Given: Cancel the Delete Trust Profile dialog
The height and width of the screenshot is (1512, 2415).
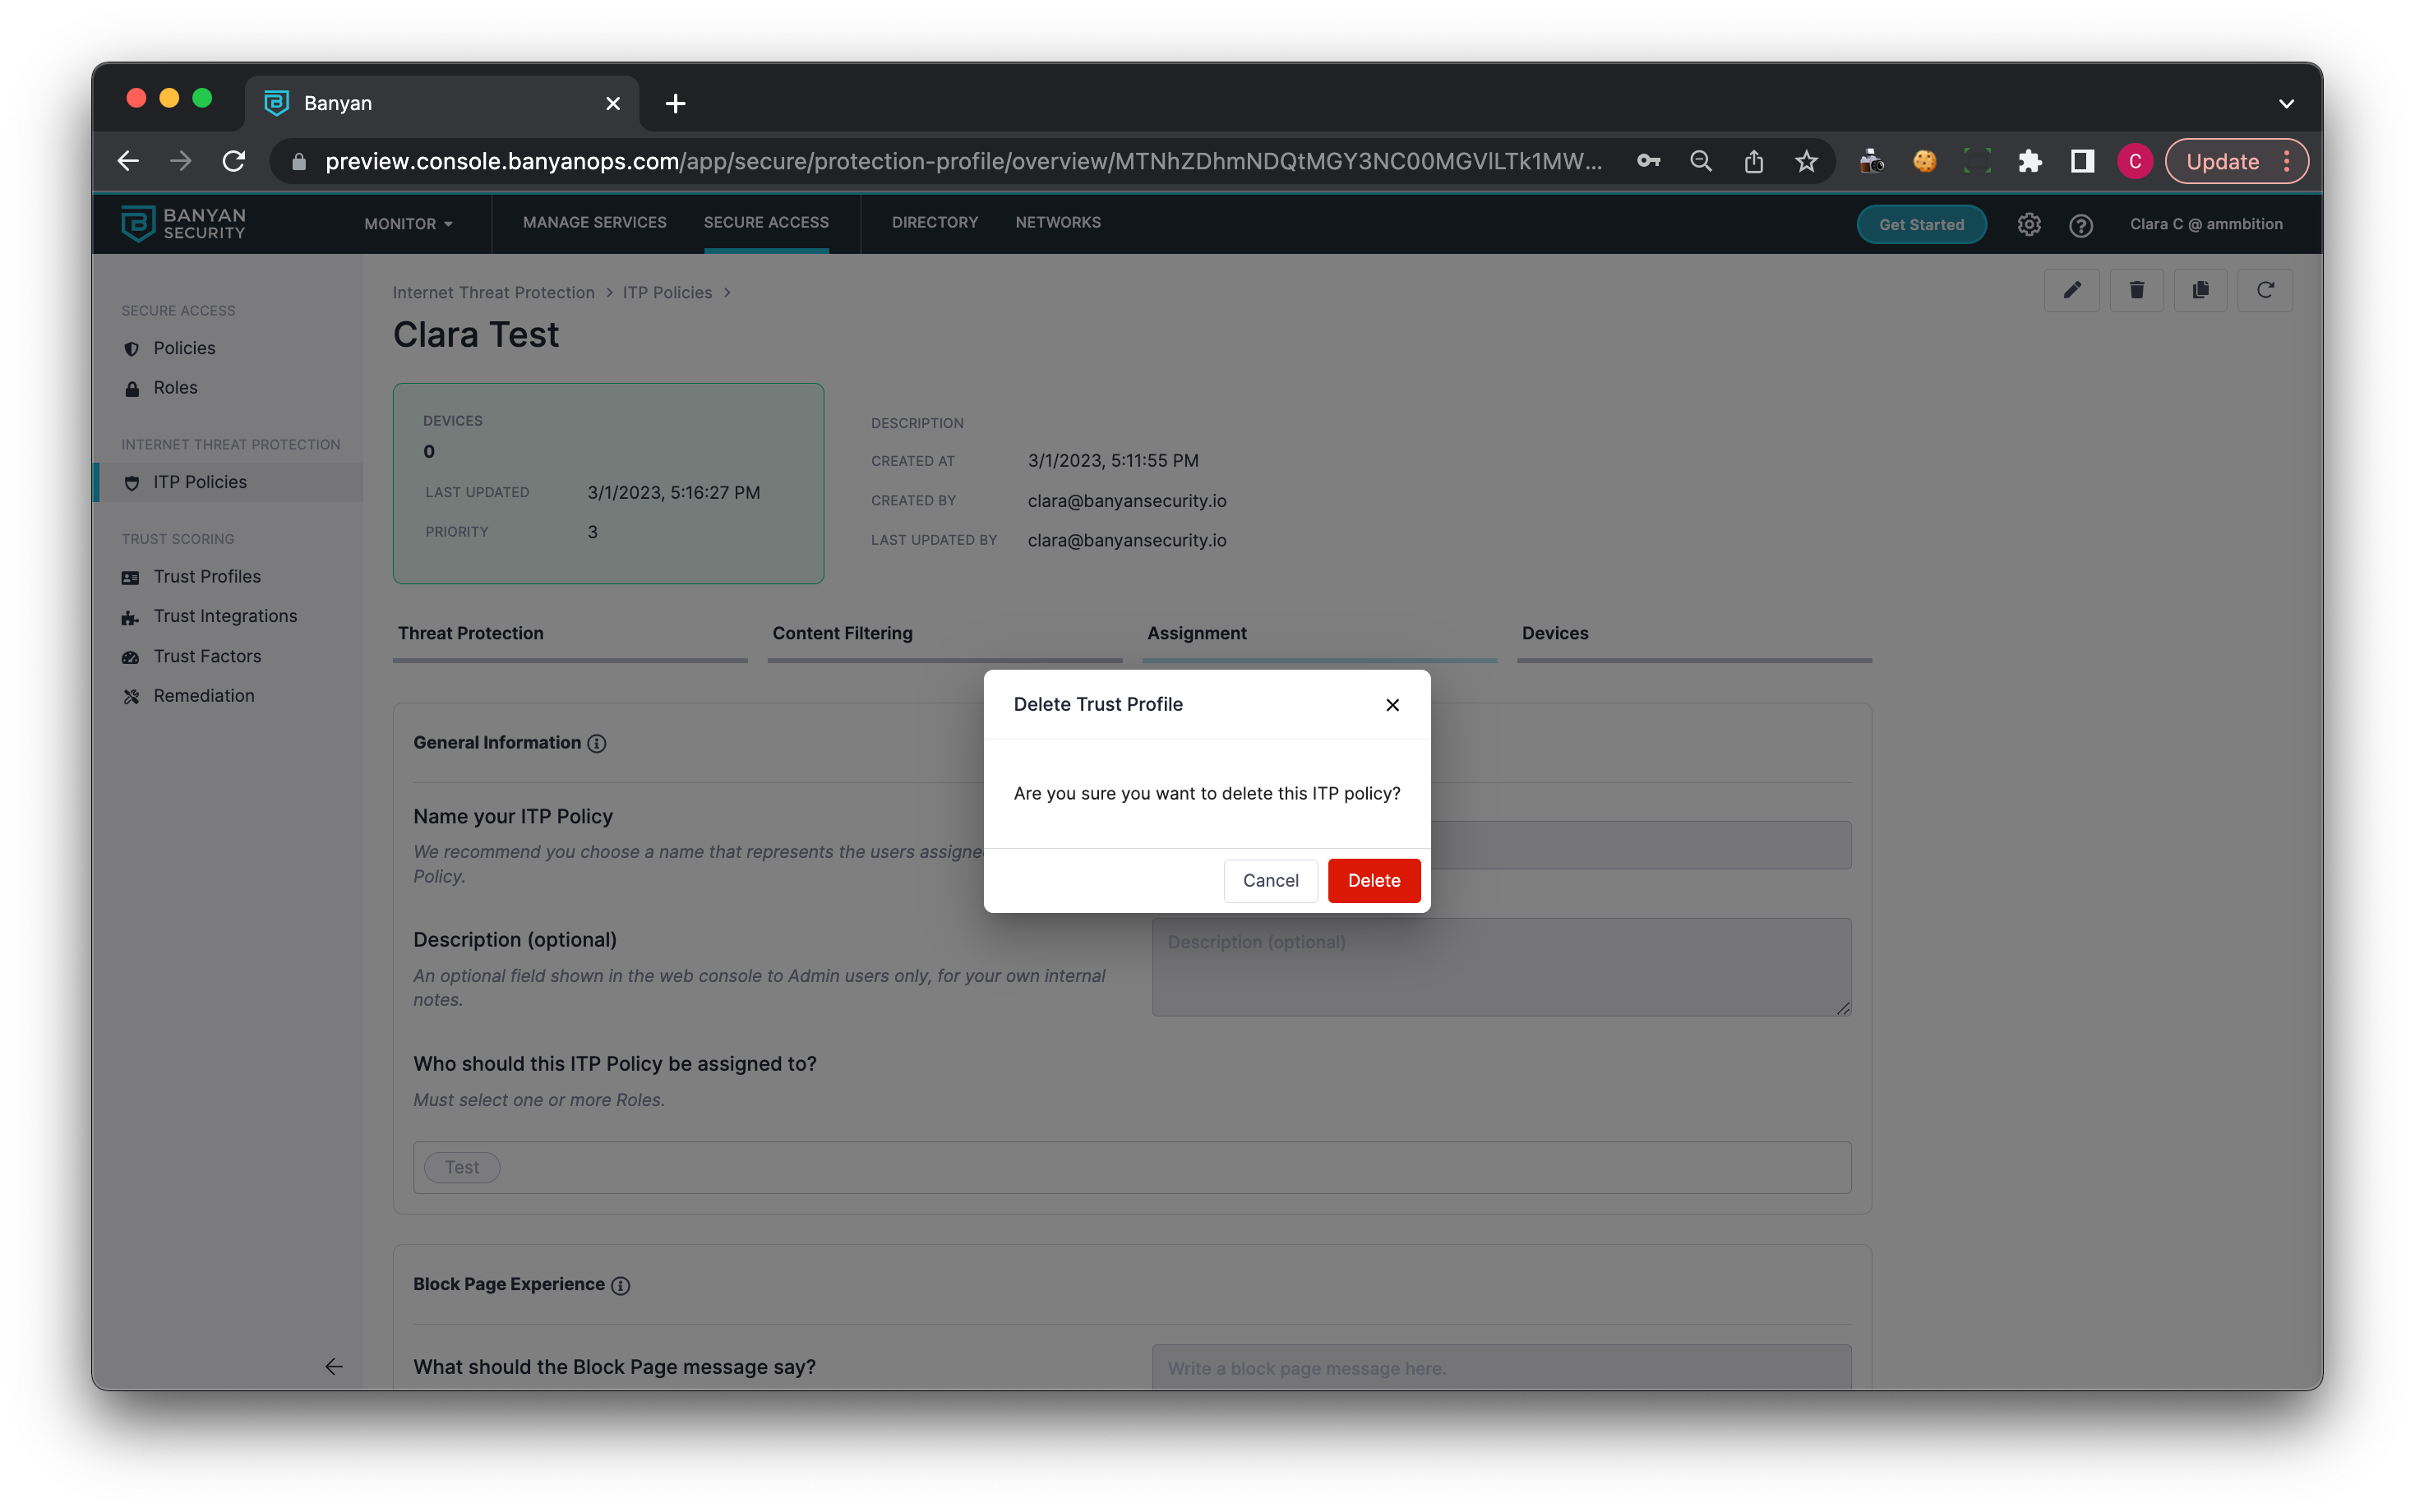Looking at the screenshot, I should click(1270, 880).
